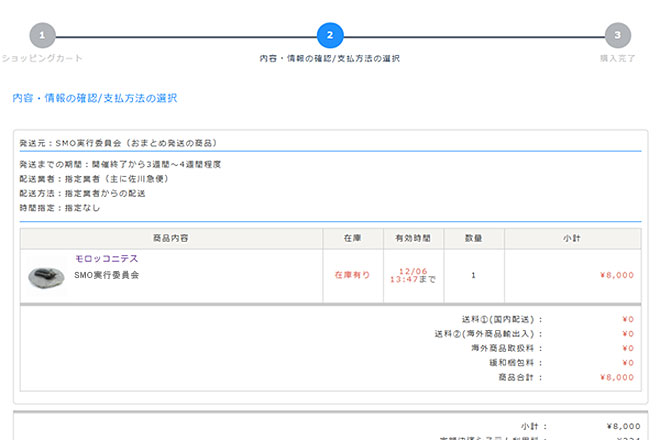Click the 有効時間 column header
The height and width of the screenshot is (440, 660).
pyautogui.click(x=413, y=238)
